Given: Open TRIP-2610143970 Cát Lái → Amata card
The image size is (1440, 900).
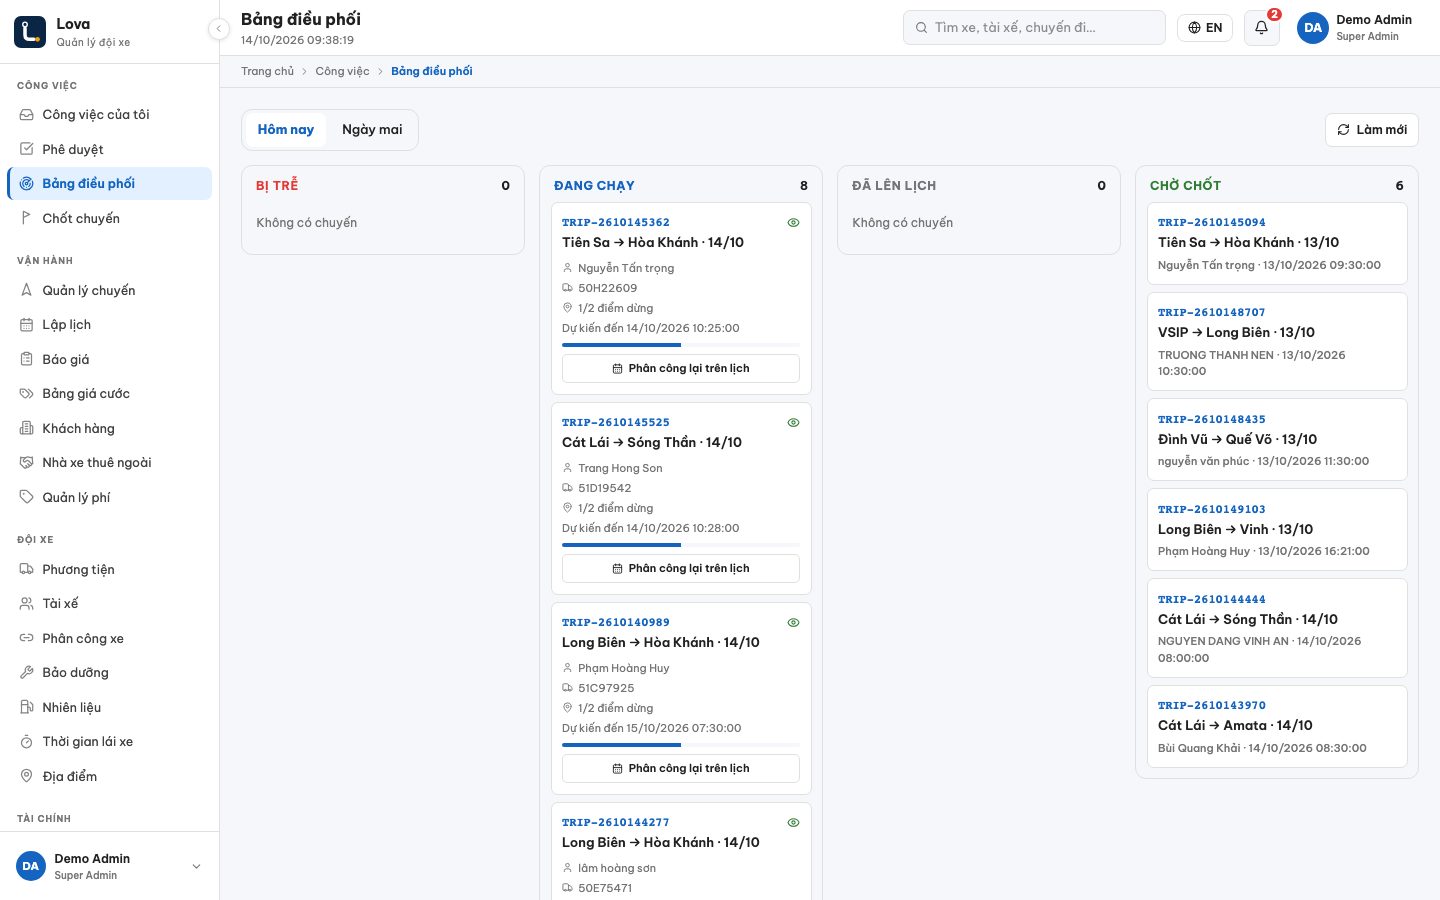Looking at the screenshot, I should 1277,726.
